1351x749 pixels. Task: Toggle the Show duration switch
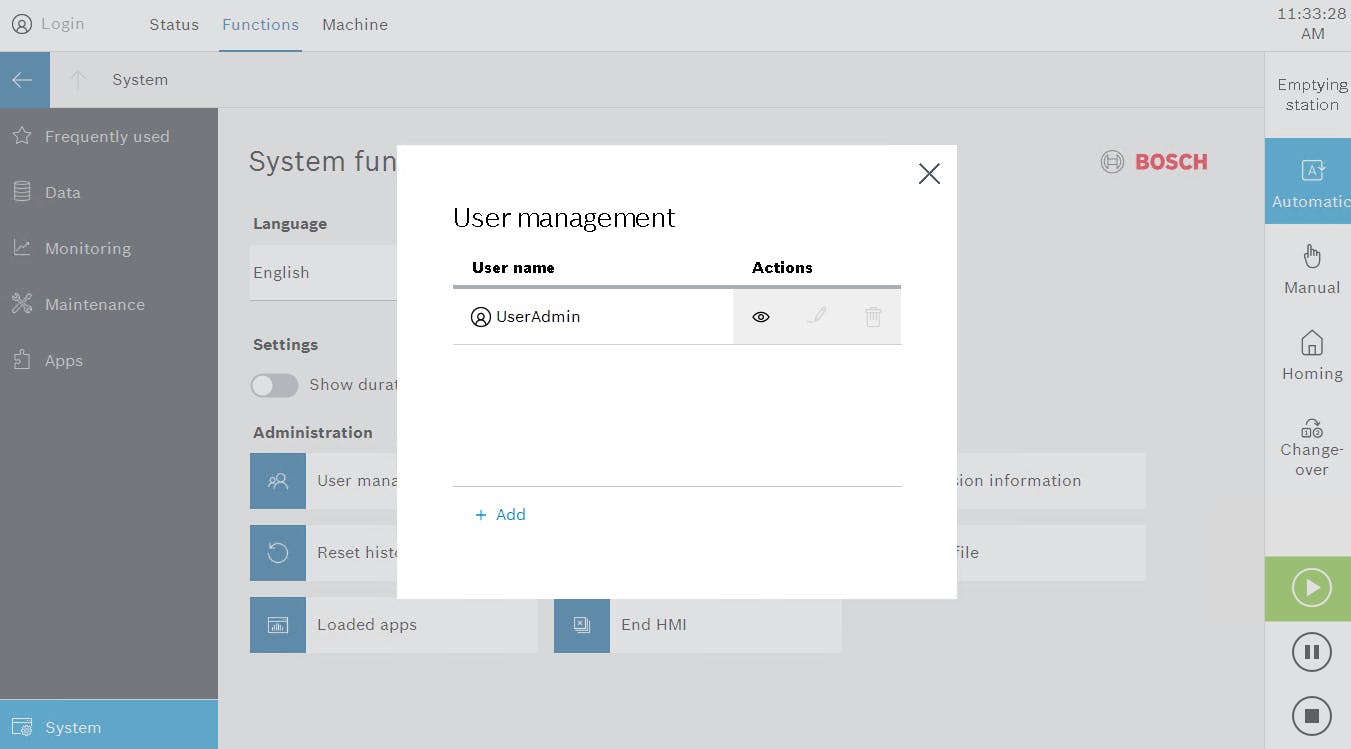click(274, 385)
